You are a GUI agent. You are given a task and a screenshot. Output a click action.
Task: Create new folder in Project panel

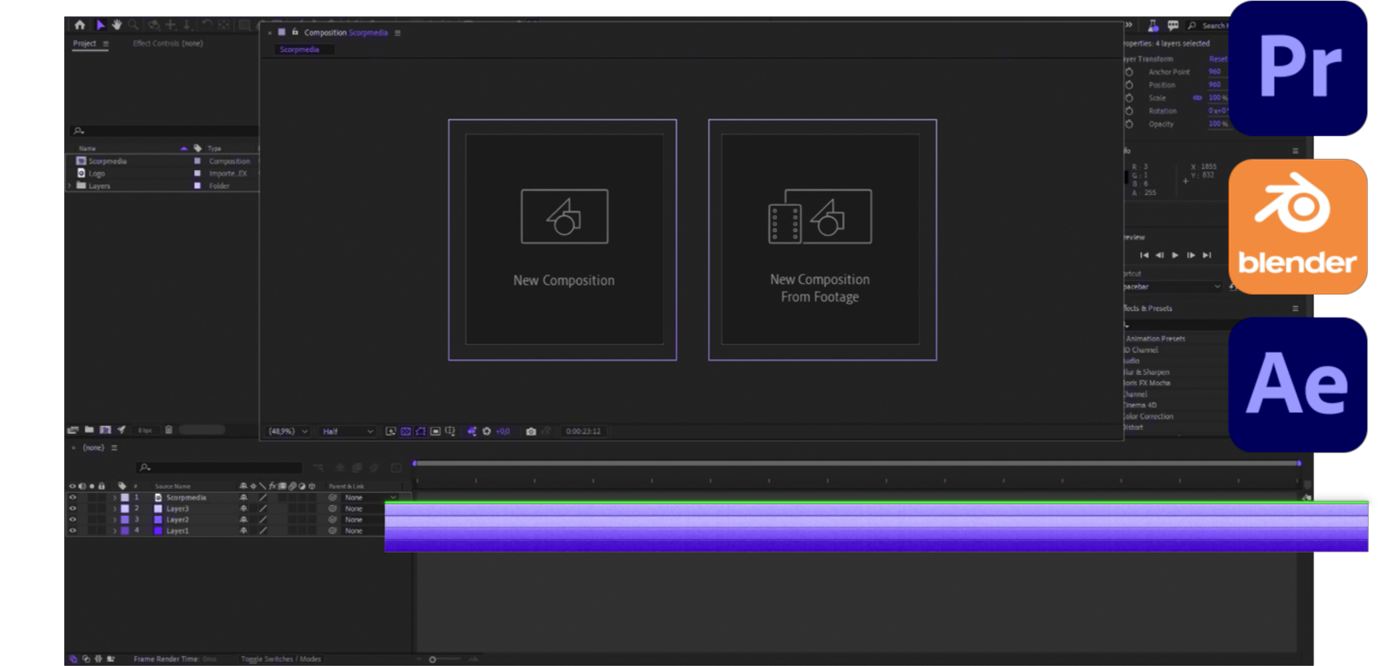pos(89,430)
